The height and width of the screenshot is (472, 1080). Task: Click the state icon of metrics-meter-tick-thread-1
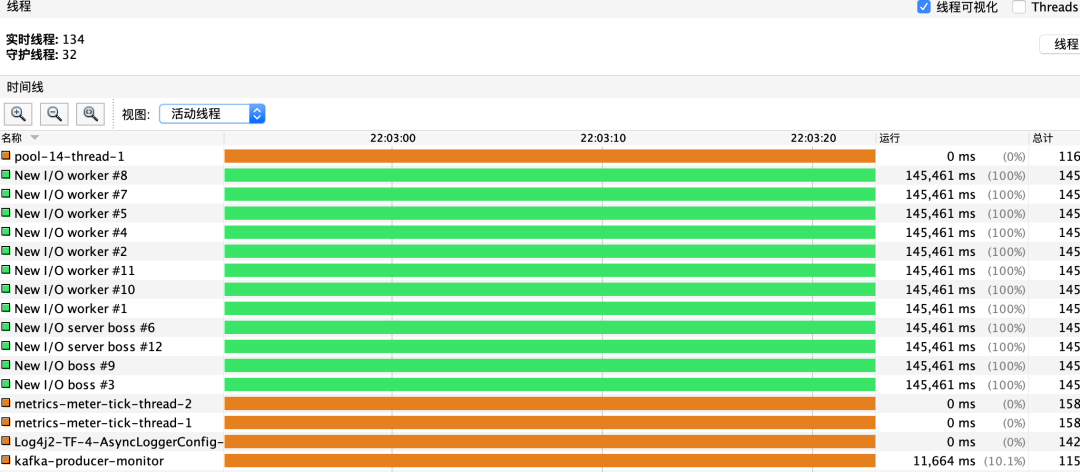[6, 422]
